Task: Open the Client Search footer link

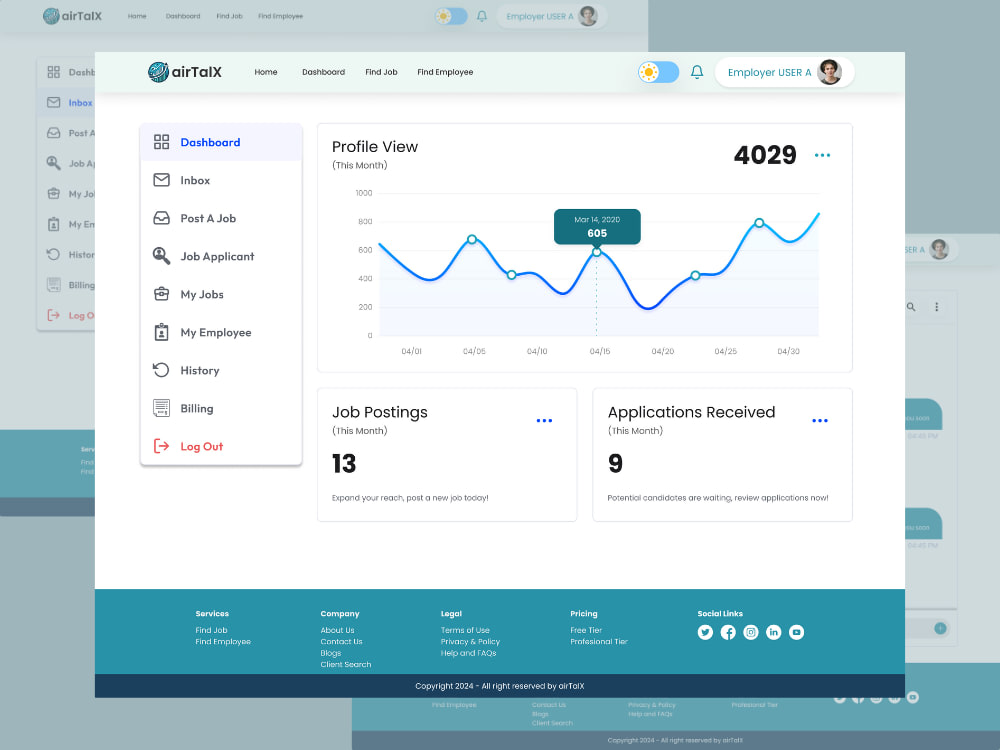Action: click(x=346, y=665)
